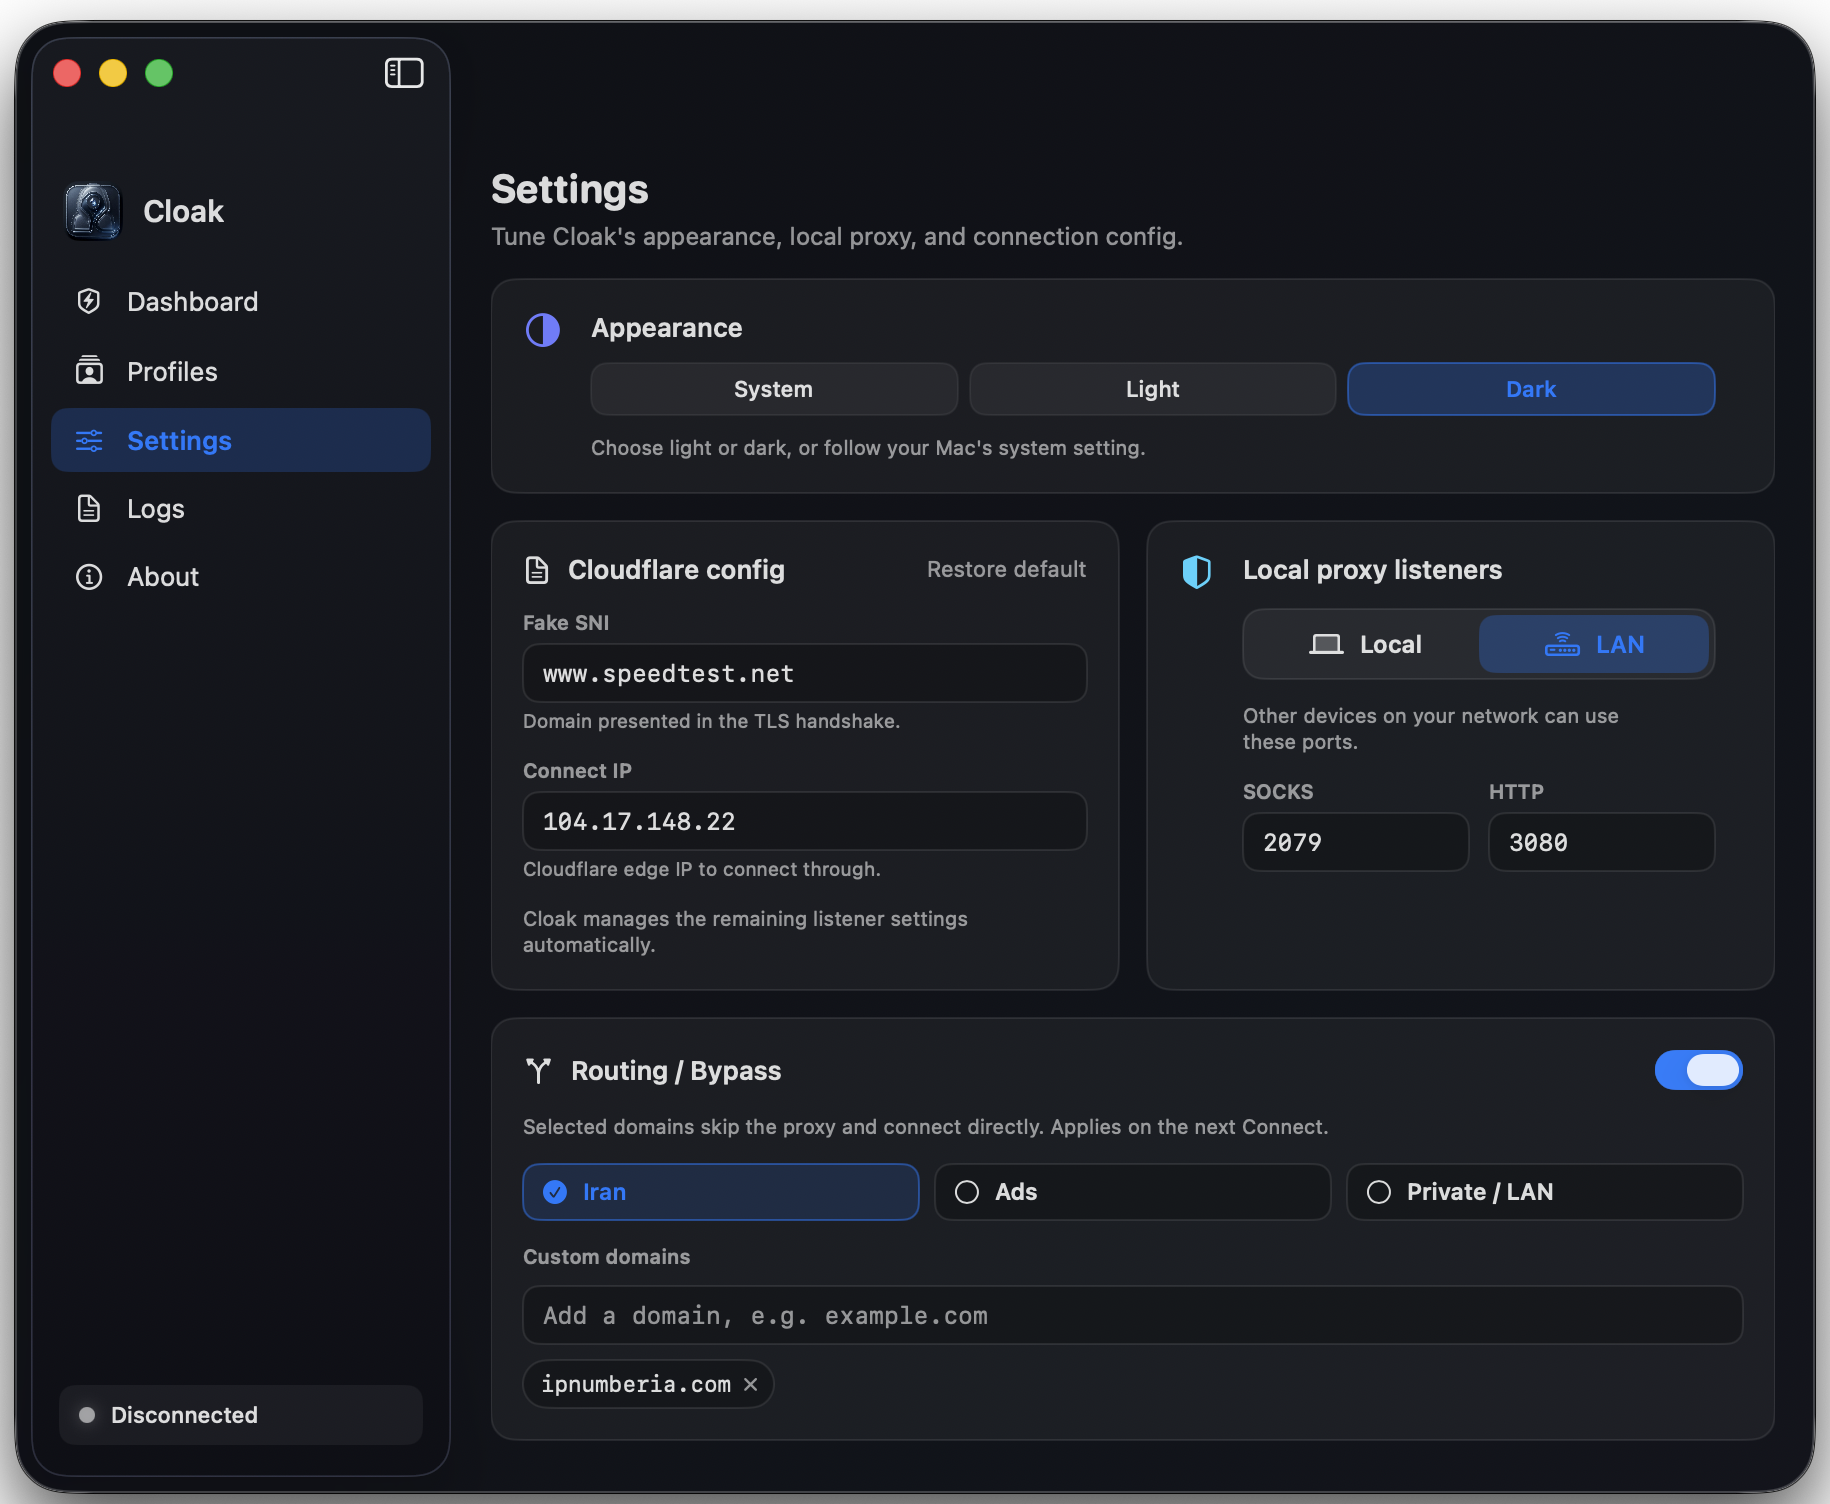Toggle the sidebar panel icon
Image resolution: width=1830 pixels, height=1504 pixels.
click(x=404, y=73)
